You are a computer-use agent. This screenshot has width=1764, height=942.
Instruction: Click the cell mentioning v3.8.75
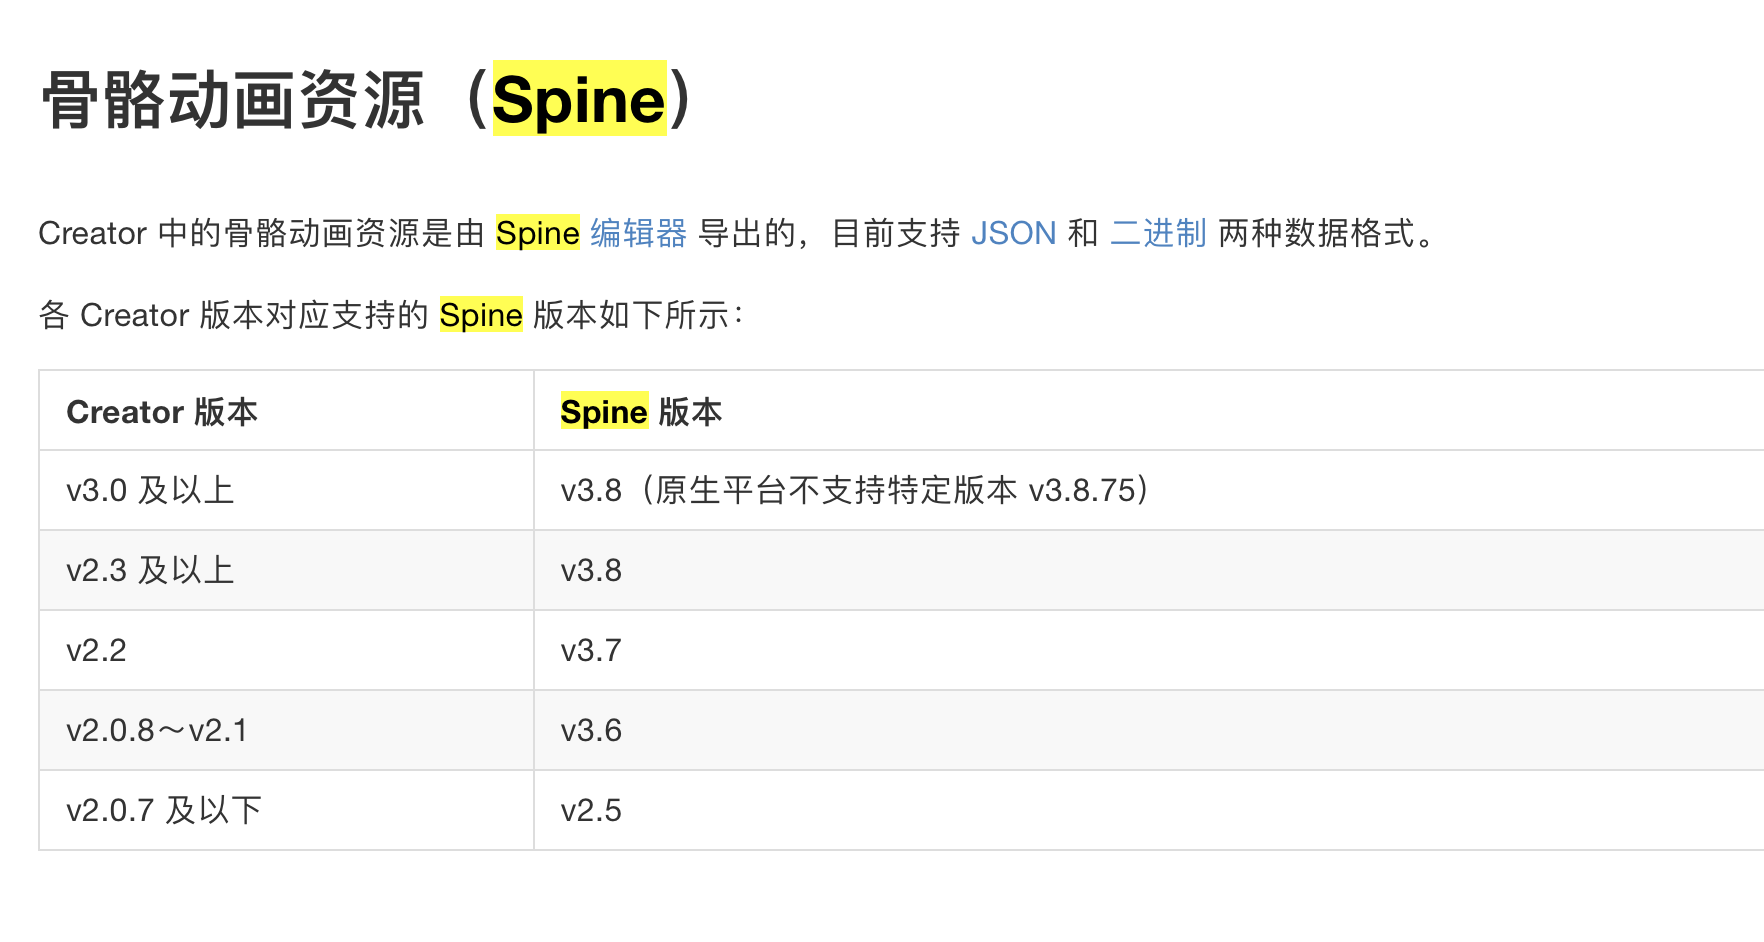tap(855, 490)
